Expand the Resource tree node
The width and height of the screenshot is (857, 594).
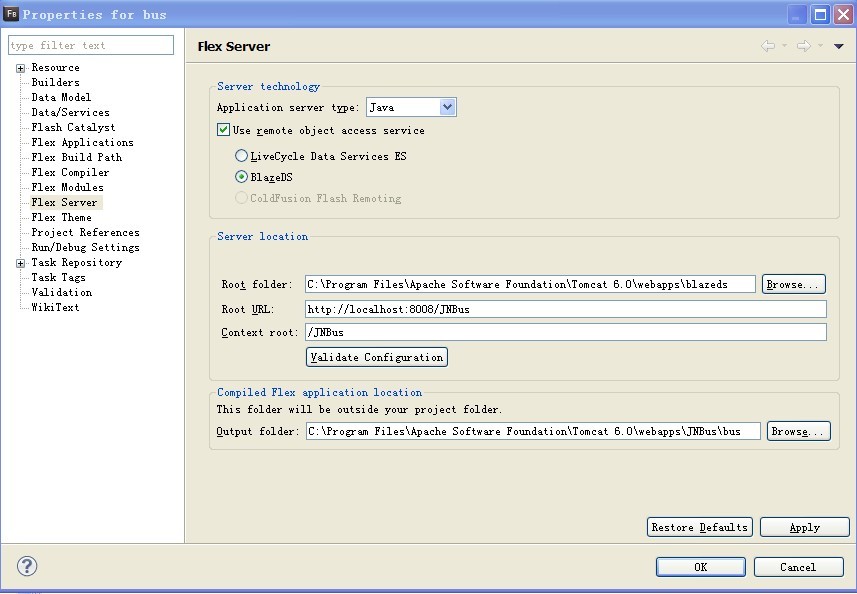[20, 68]
